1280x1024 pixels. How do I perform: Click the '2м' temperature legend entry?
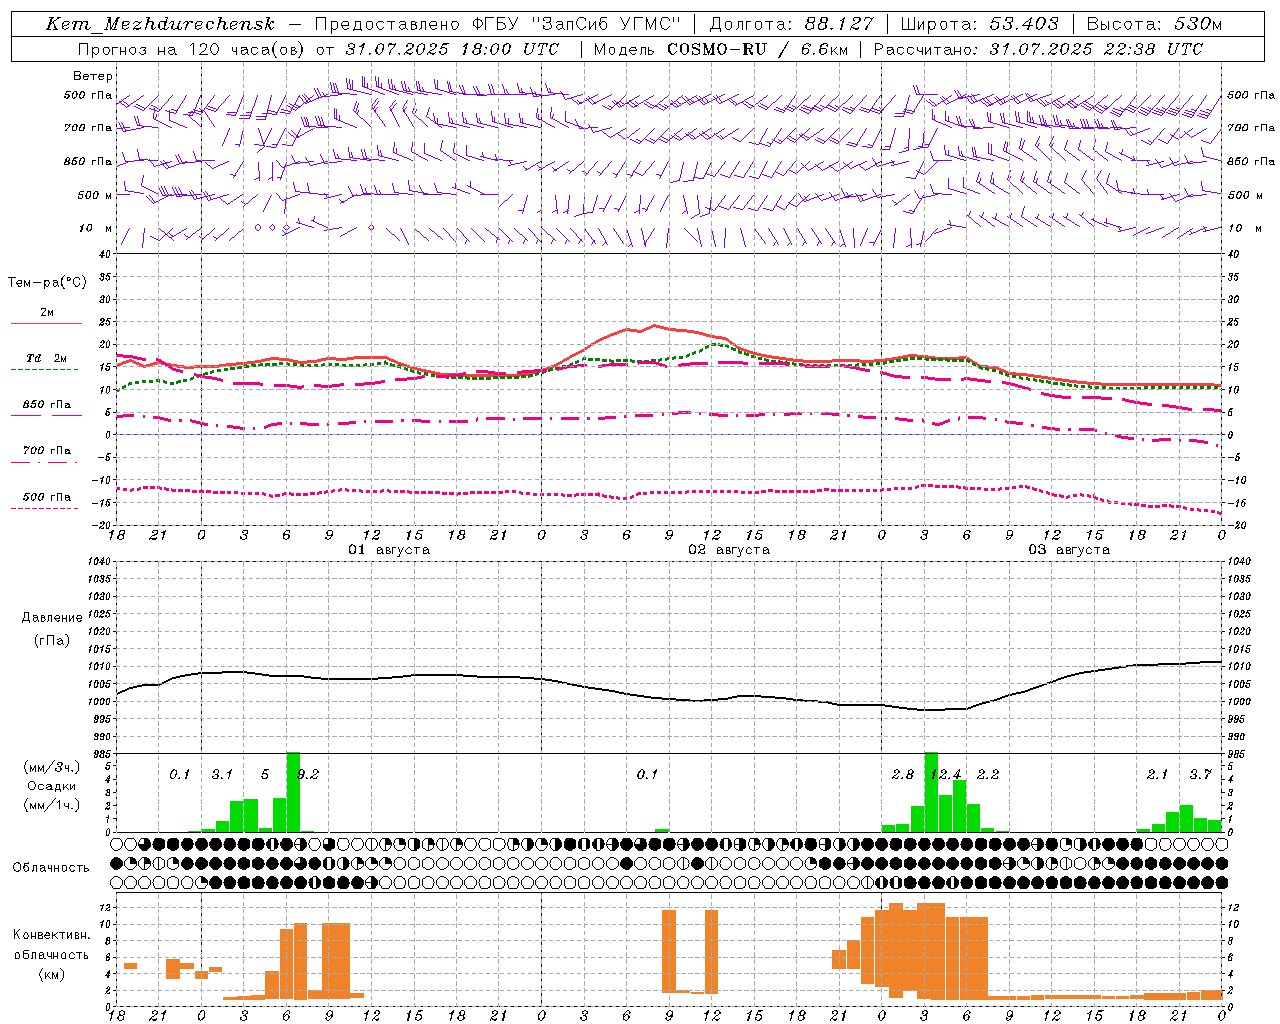pyautogui.click(x=47, y=313)
